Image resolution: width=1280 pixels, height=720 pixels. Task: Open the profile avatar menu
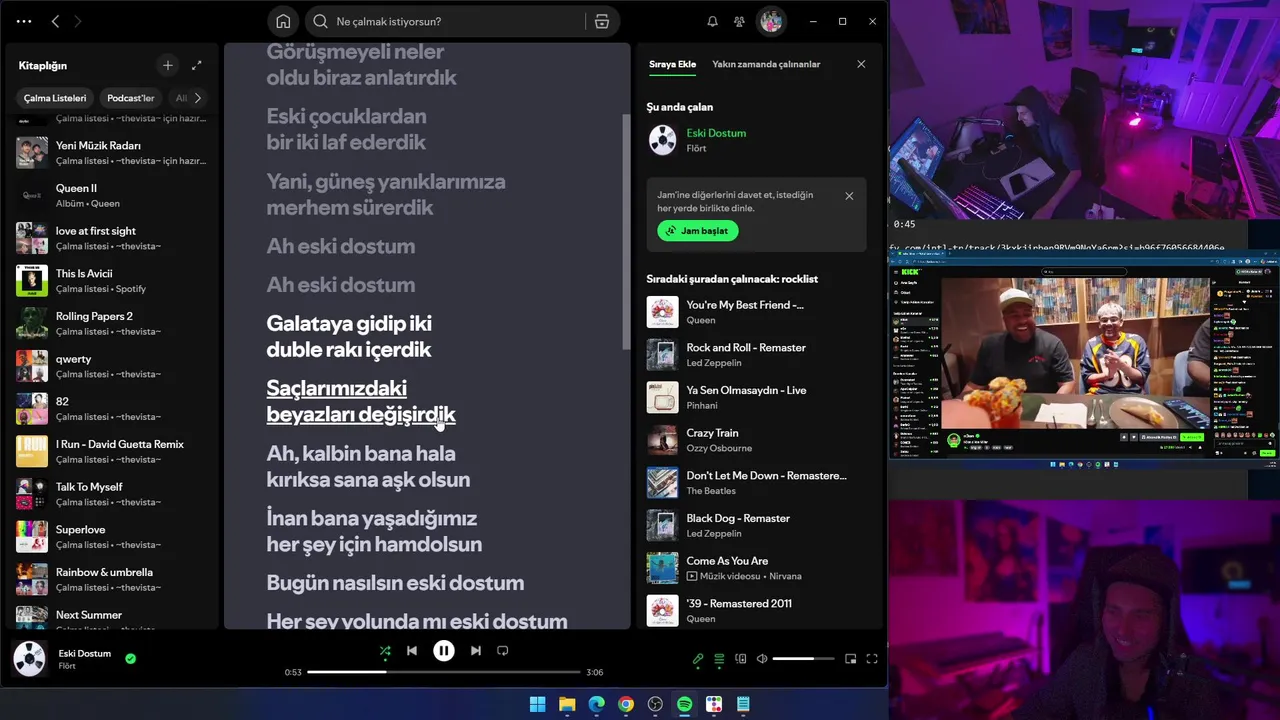coord(770,21)
